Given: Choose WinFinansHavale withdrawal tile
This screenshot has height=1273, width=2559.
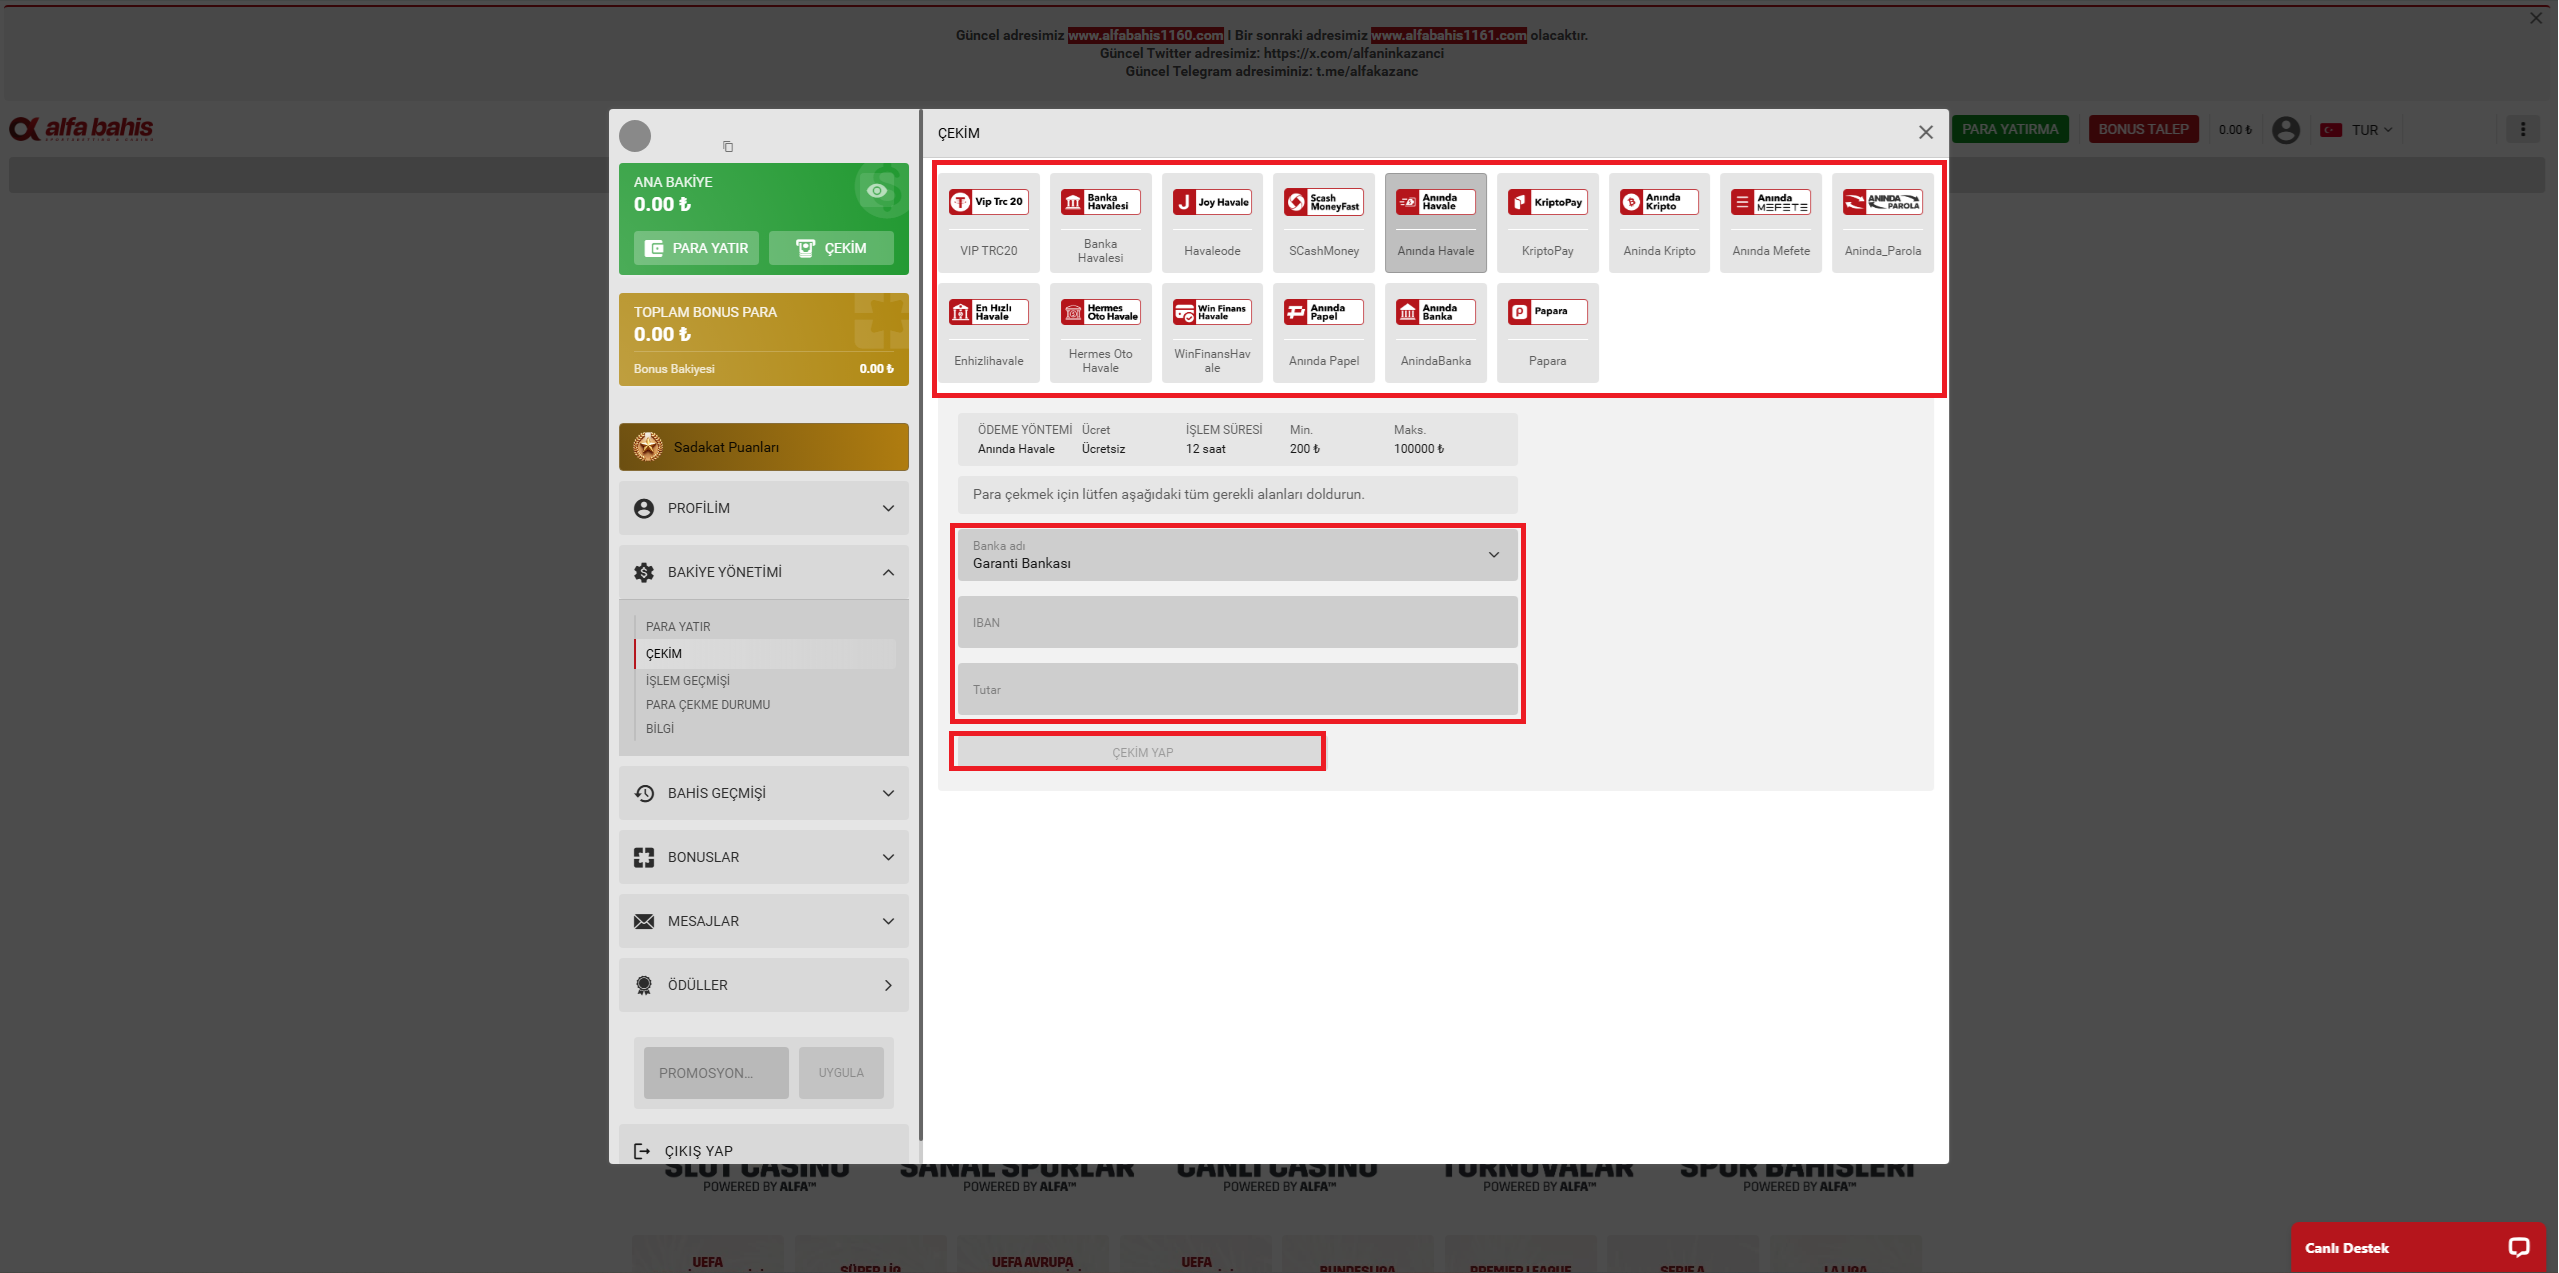Looking at the screenshot, I should click(1212, 332).
